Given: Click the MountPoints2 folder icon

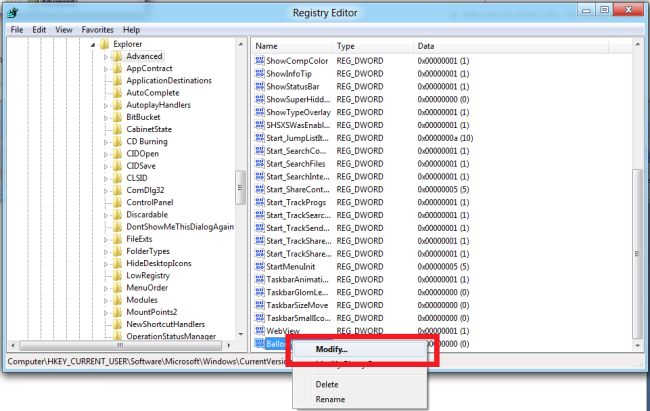Looking at the screenshot, I should [118, 312].
